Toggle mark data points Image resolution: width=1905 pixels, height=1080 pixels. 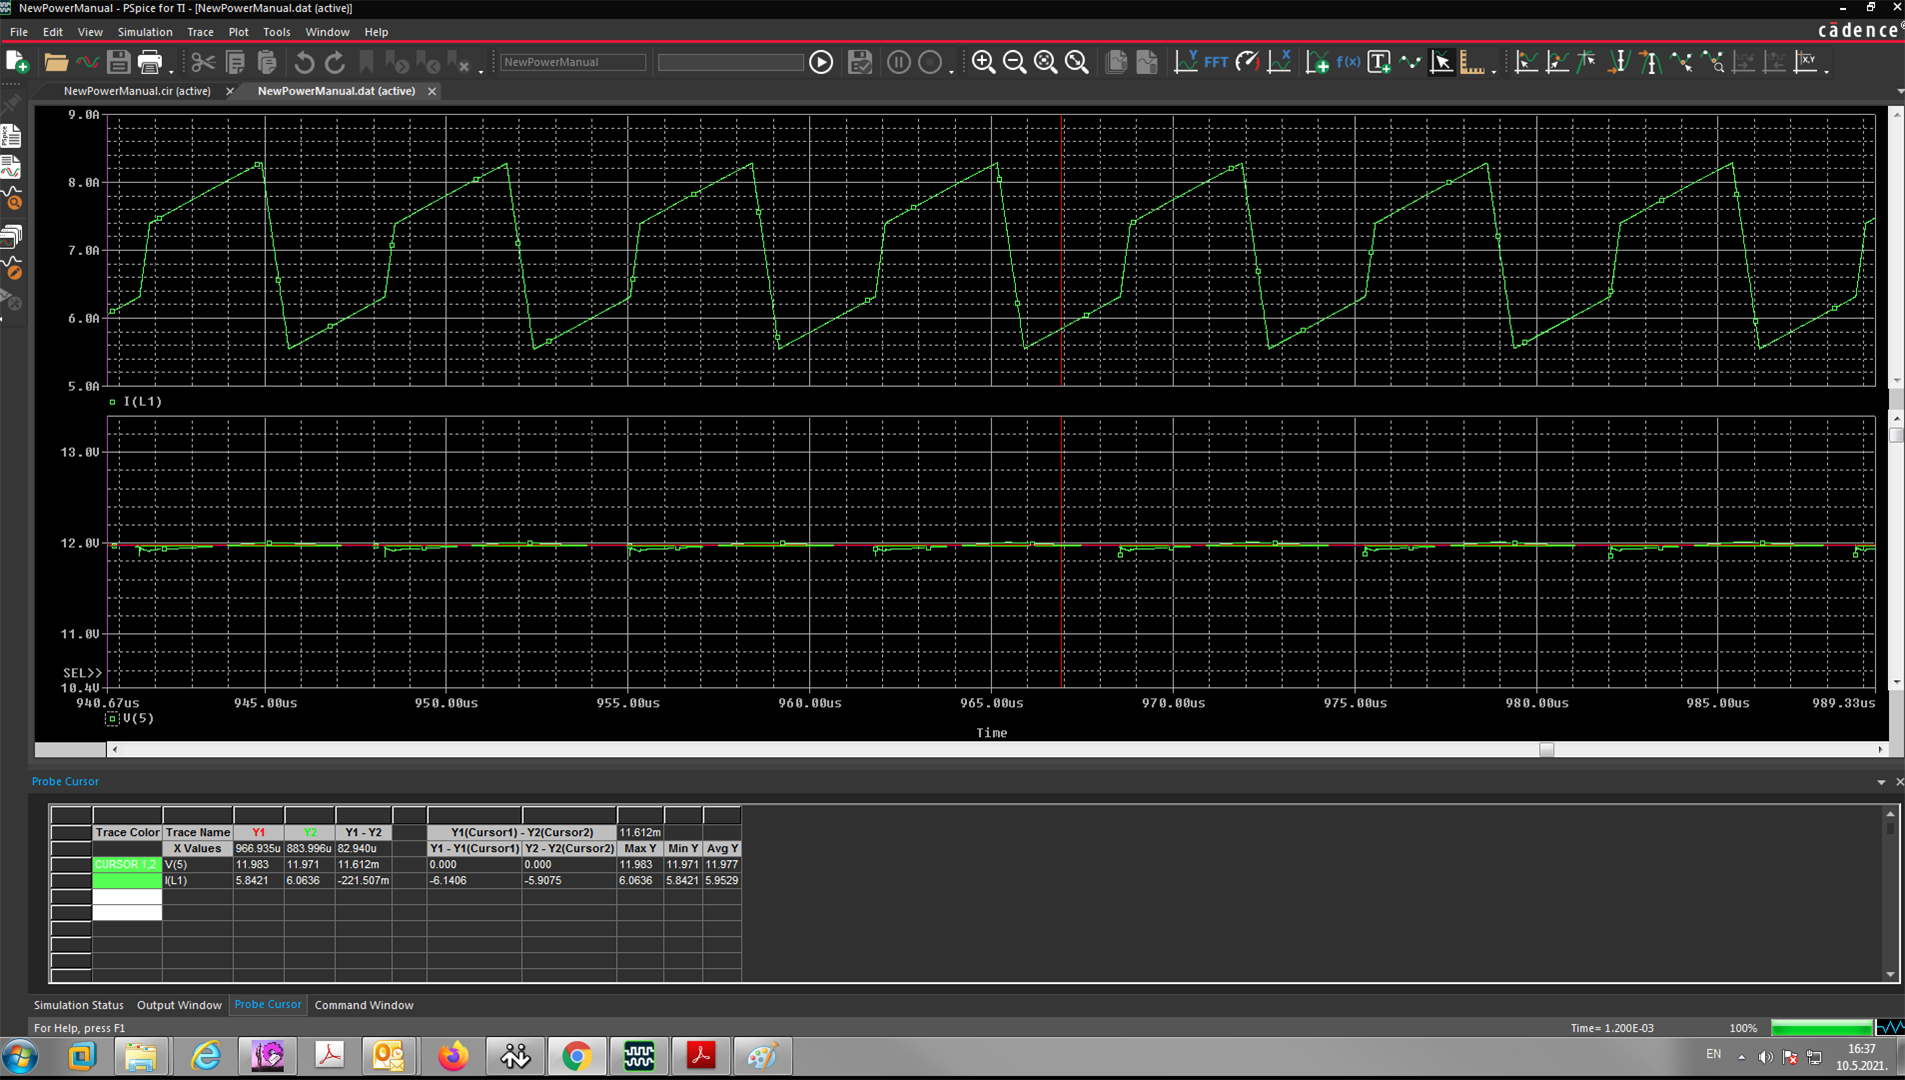click(1410, 62)
